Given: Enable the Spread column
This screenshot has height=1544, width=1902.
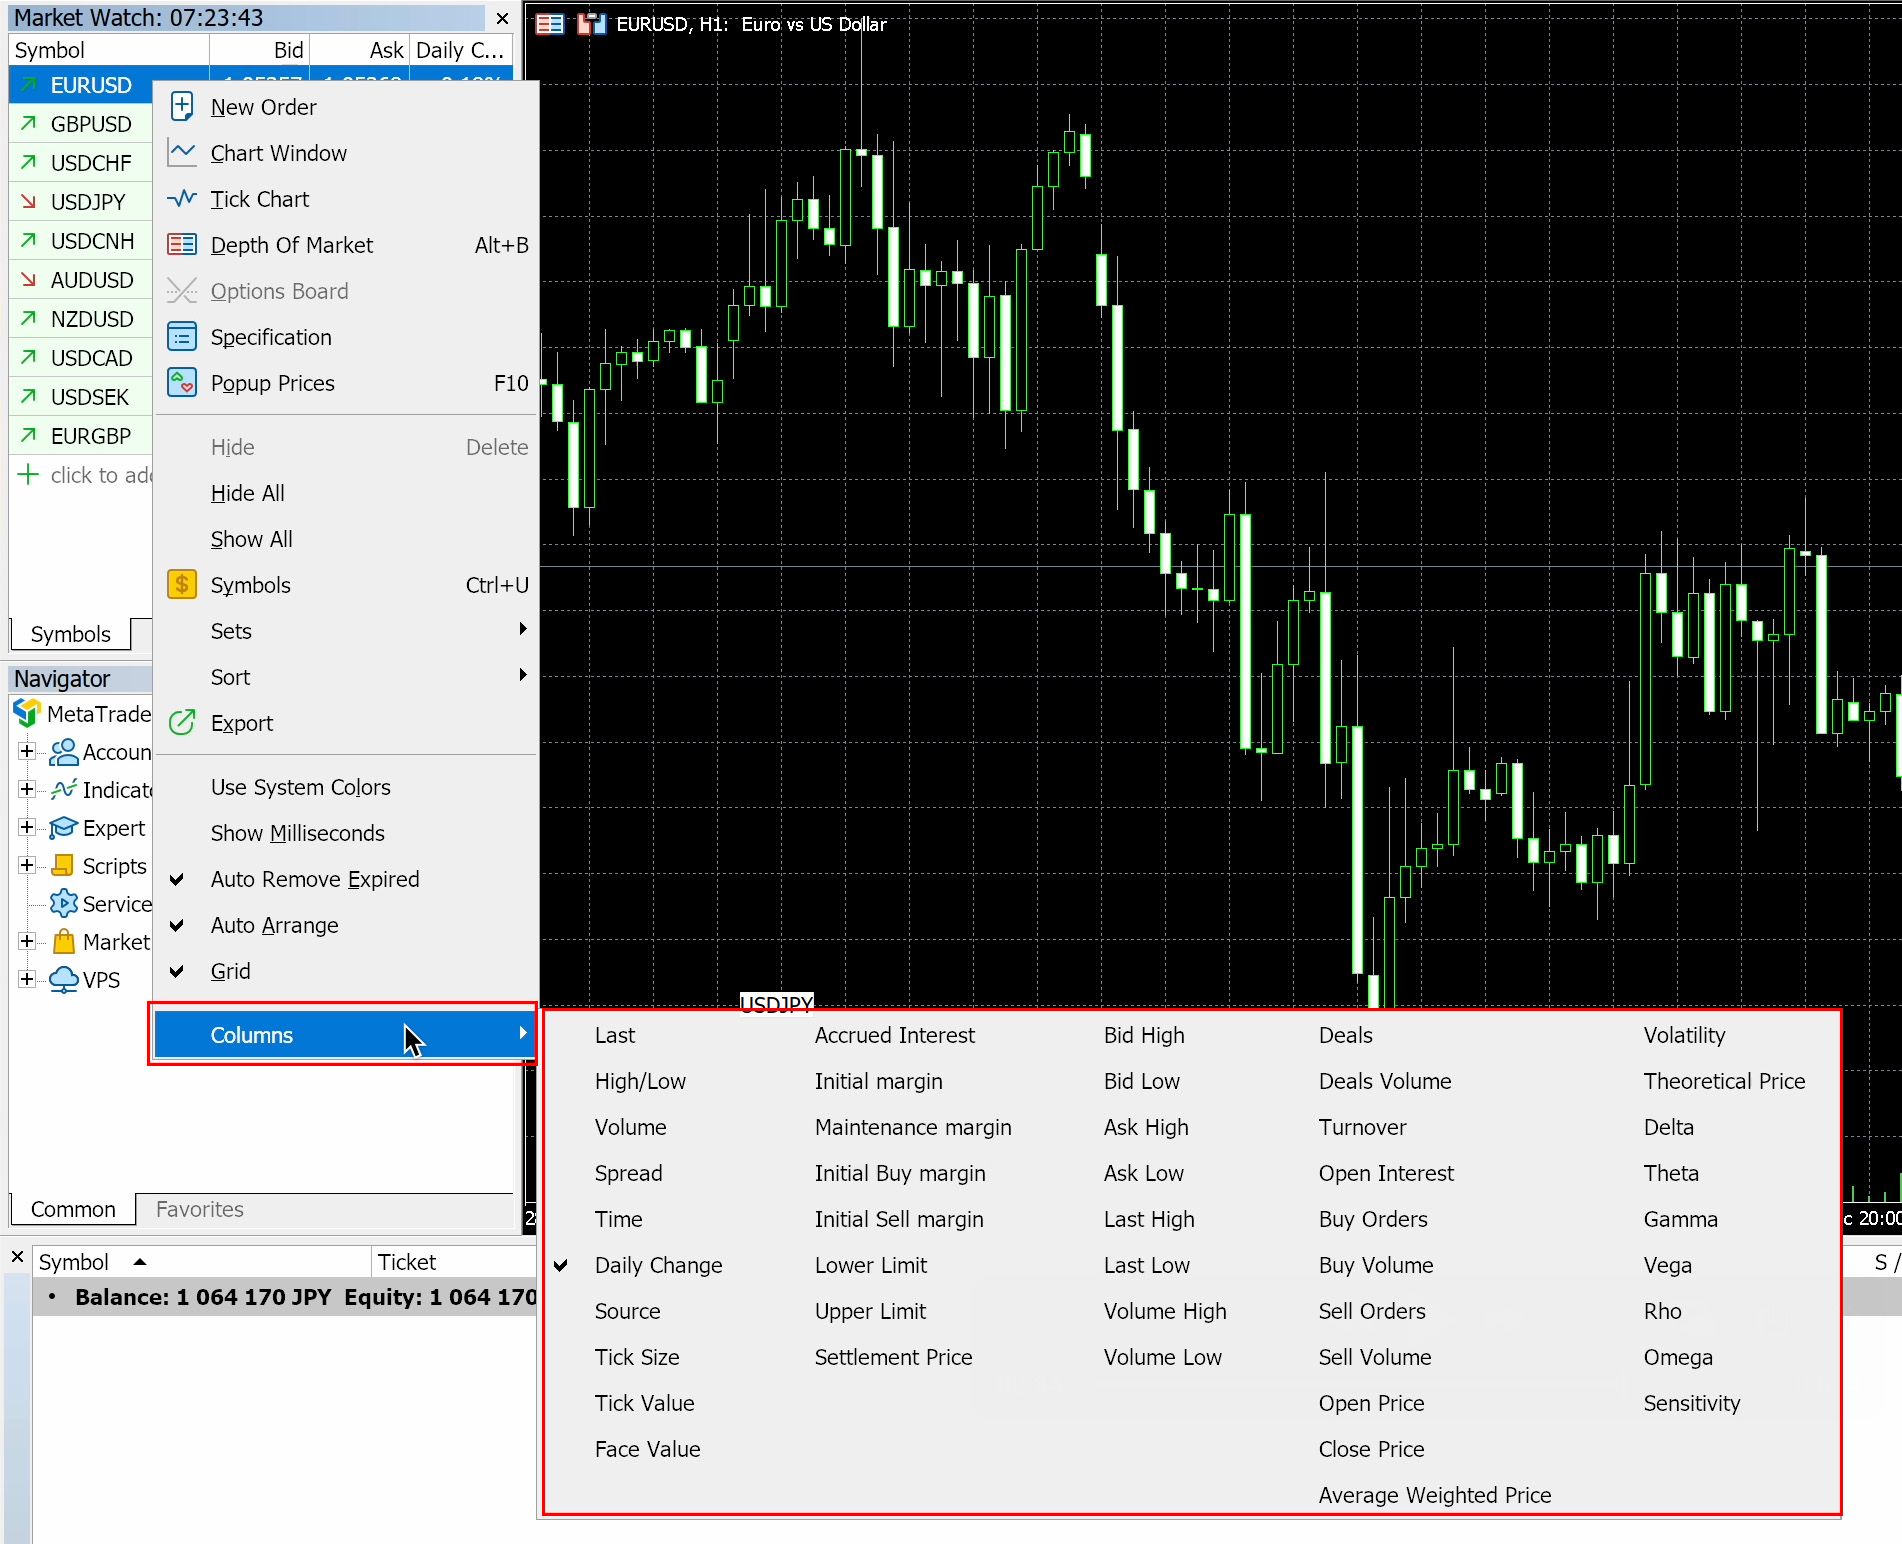Looking at the screenshot, I should 628,1173.
